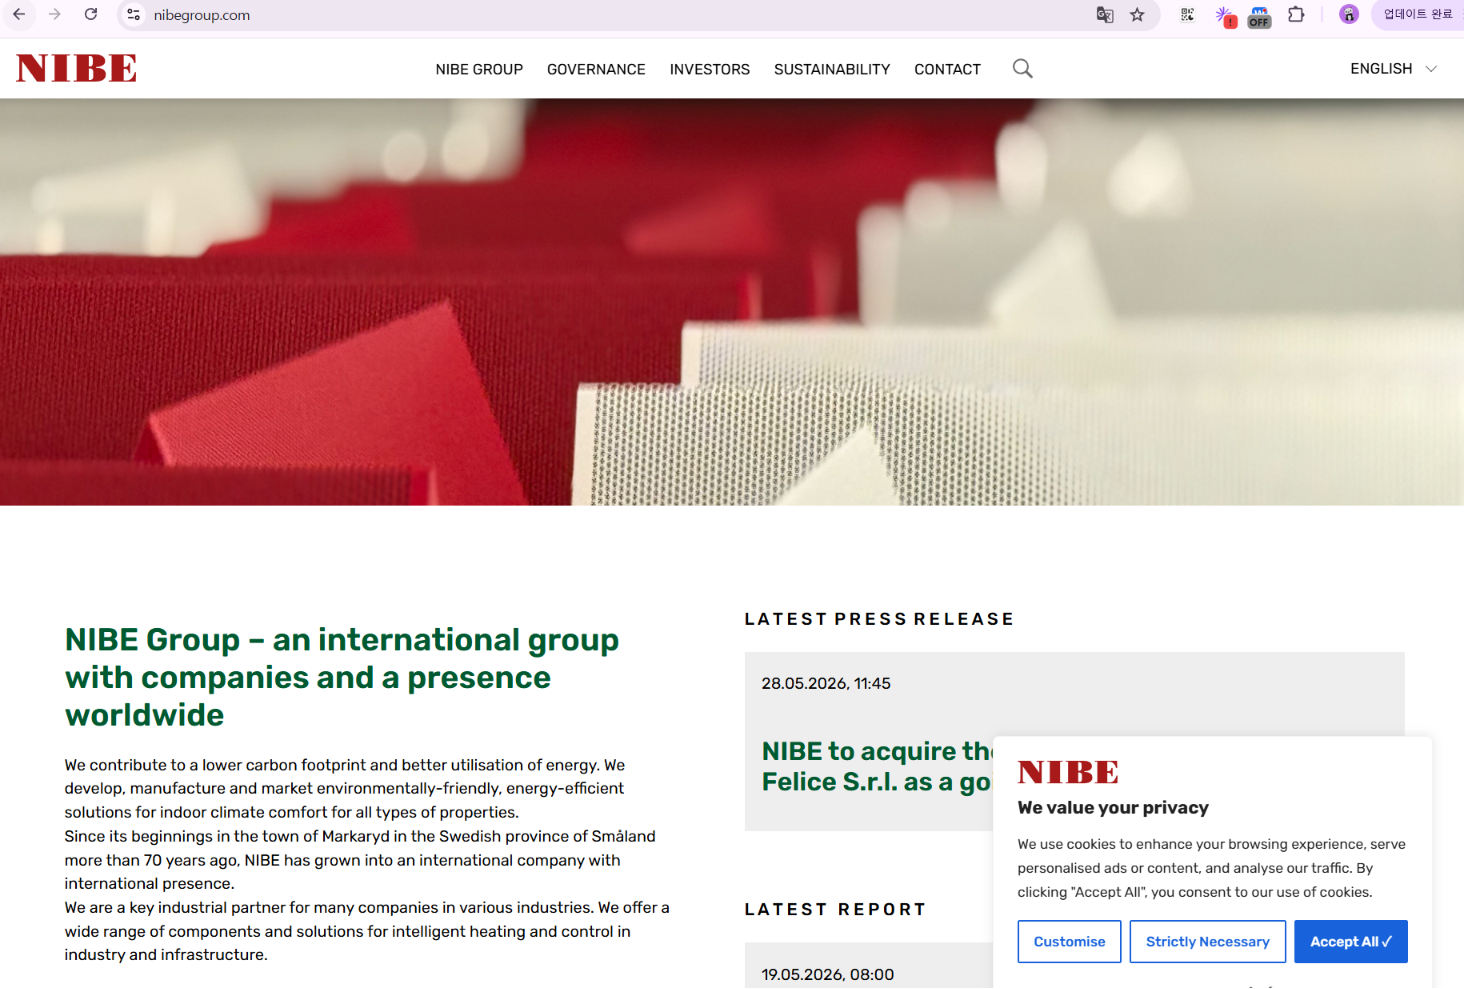Viewport: 1464px width, 989px height.
Task: Open the CONTACT menu item
Action: 947,69
